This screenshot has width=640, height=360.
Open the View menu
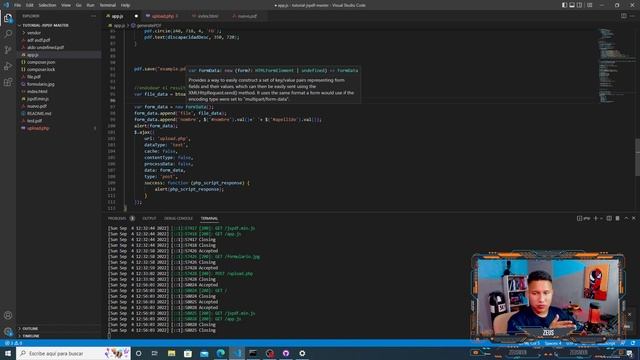point(66,5)
